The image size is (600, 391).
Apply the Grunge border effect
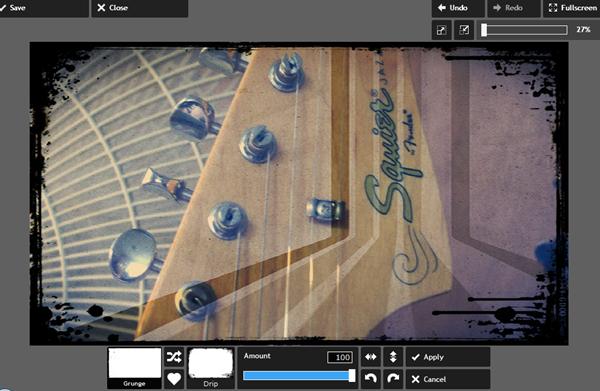pyautogui.click(x=448, y=357)
